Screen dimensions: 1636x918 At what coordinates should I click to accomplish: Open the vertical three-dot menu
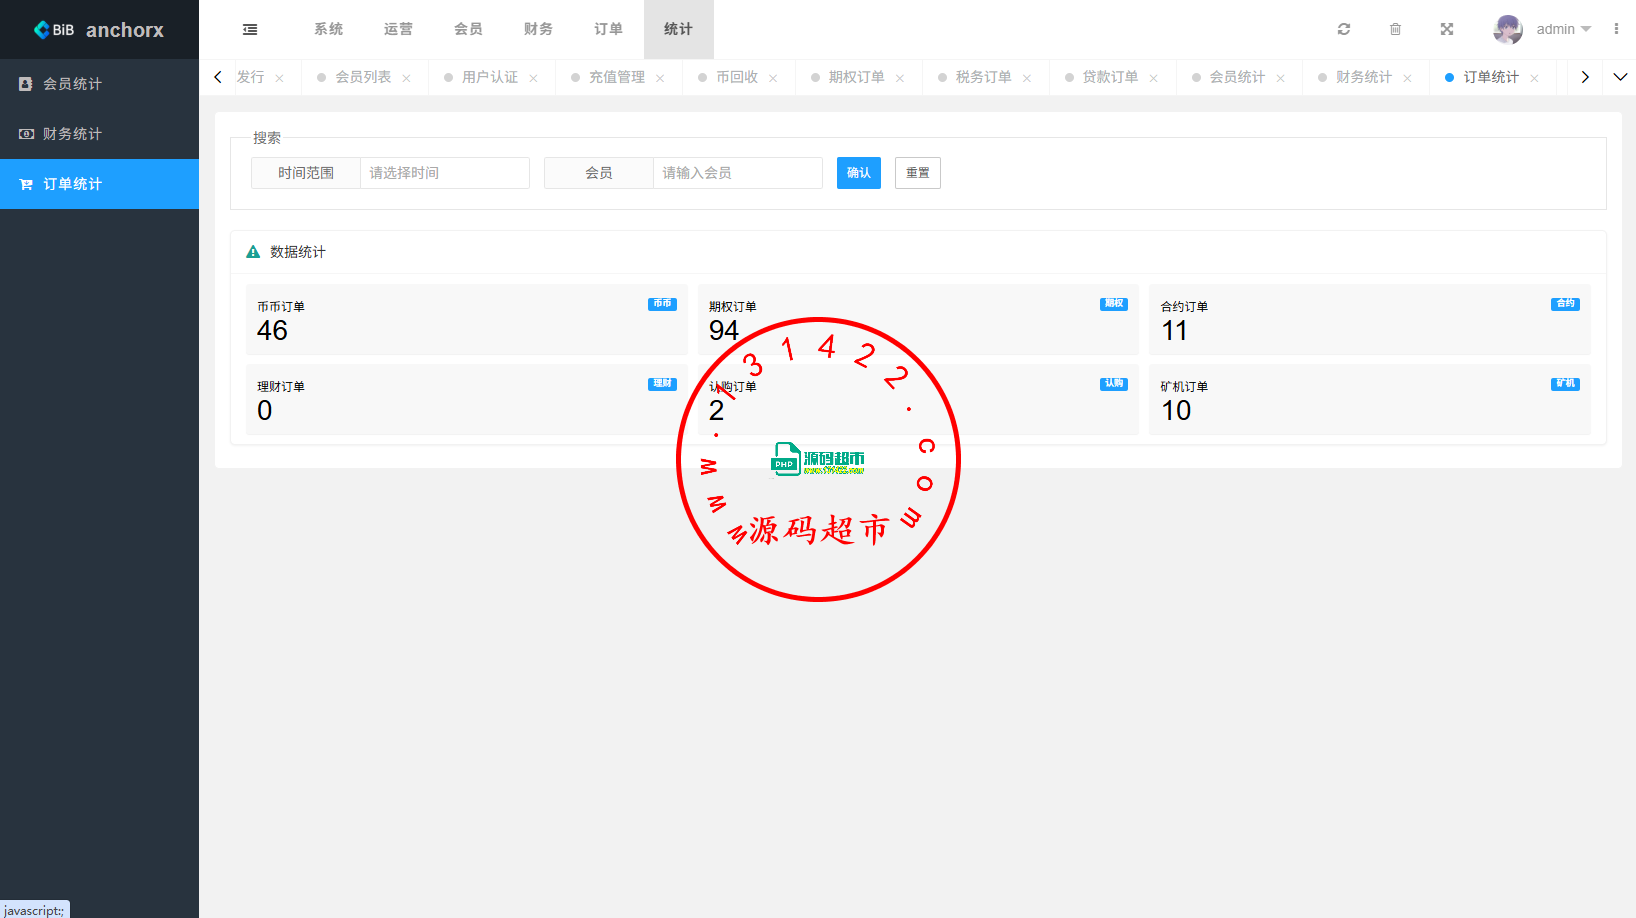[1617, 29]
